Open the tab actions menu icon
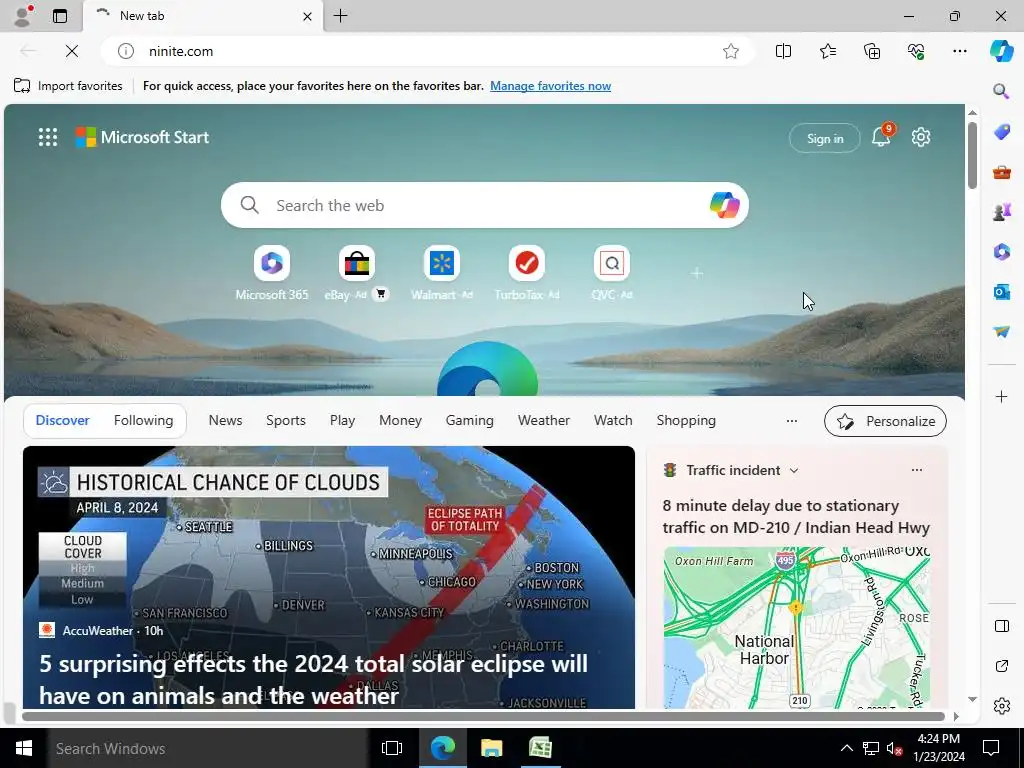The height and width of the screenshot is (768, 1024). point(60,16)
